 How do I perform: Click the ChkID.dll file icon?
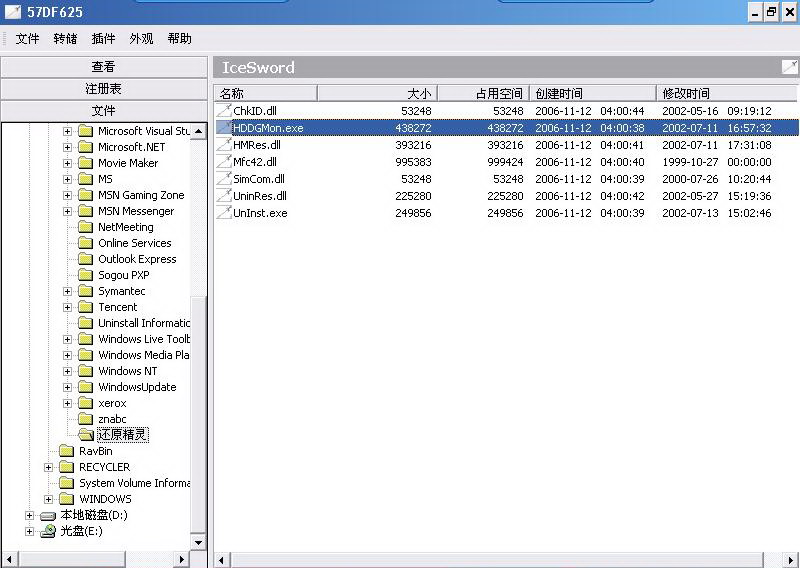(223, 111)
